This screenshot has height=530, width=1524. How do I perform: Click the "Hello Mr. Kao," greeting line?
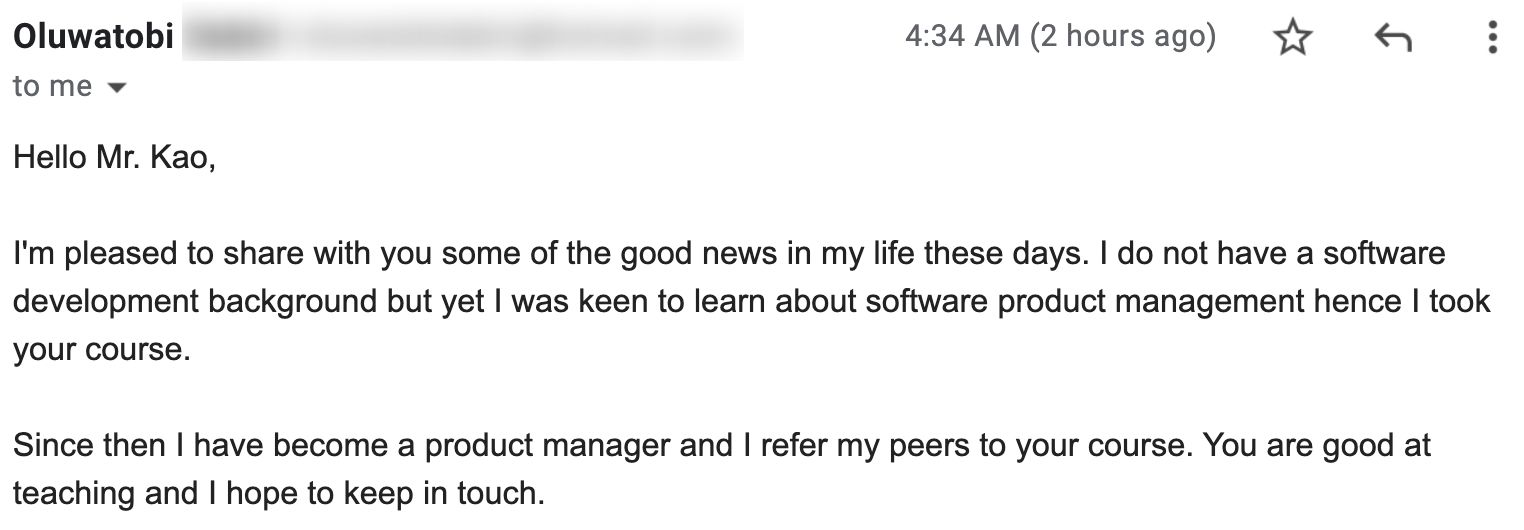click(x=114, y=158)
